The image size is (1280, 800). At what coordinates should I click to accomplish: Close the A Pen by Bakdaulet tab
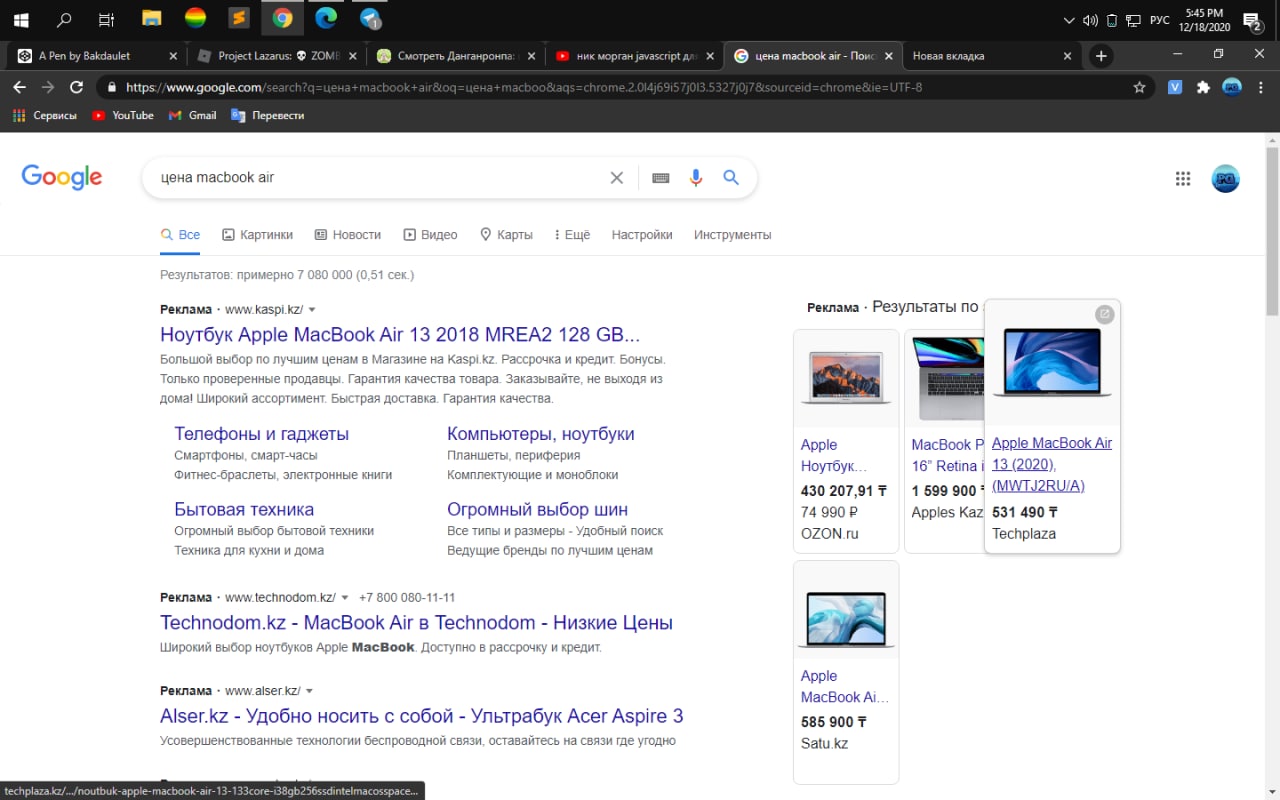tap(173, 56)
